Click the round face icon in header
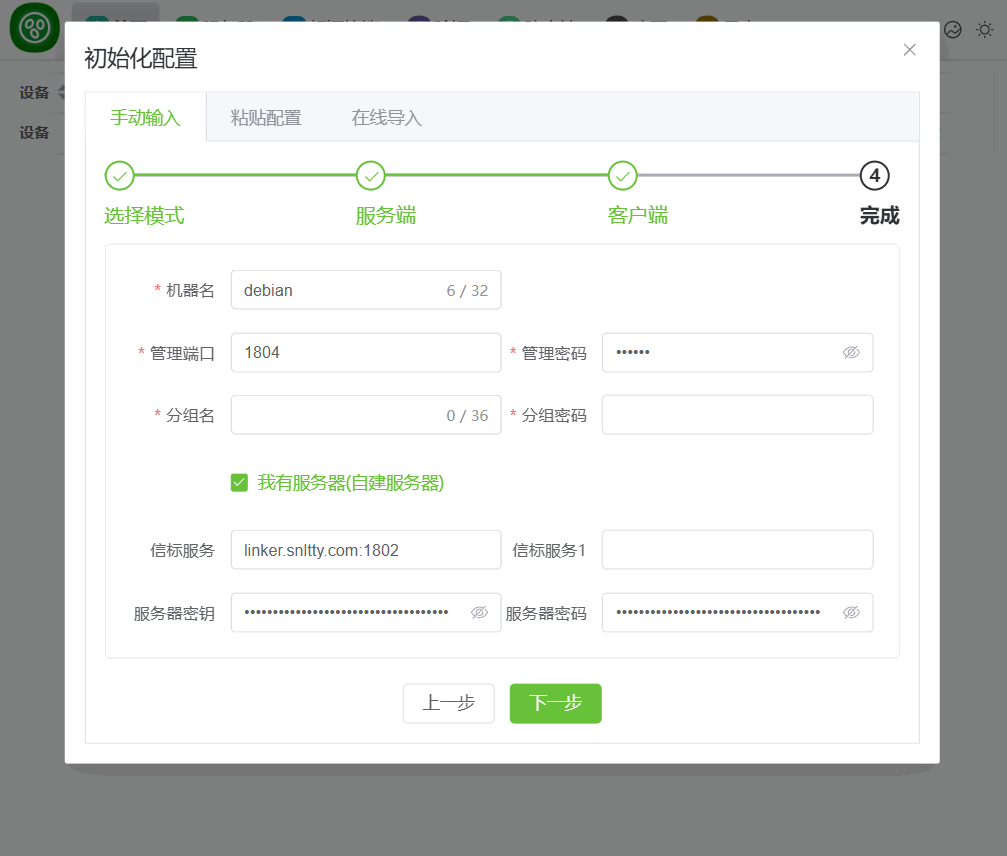Screen dimensions: 1007x856 (x=953, y=30)
